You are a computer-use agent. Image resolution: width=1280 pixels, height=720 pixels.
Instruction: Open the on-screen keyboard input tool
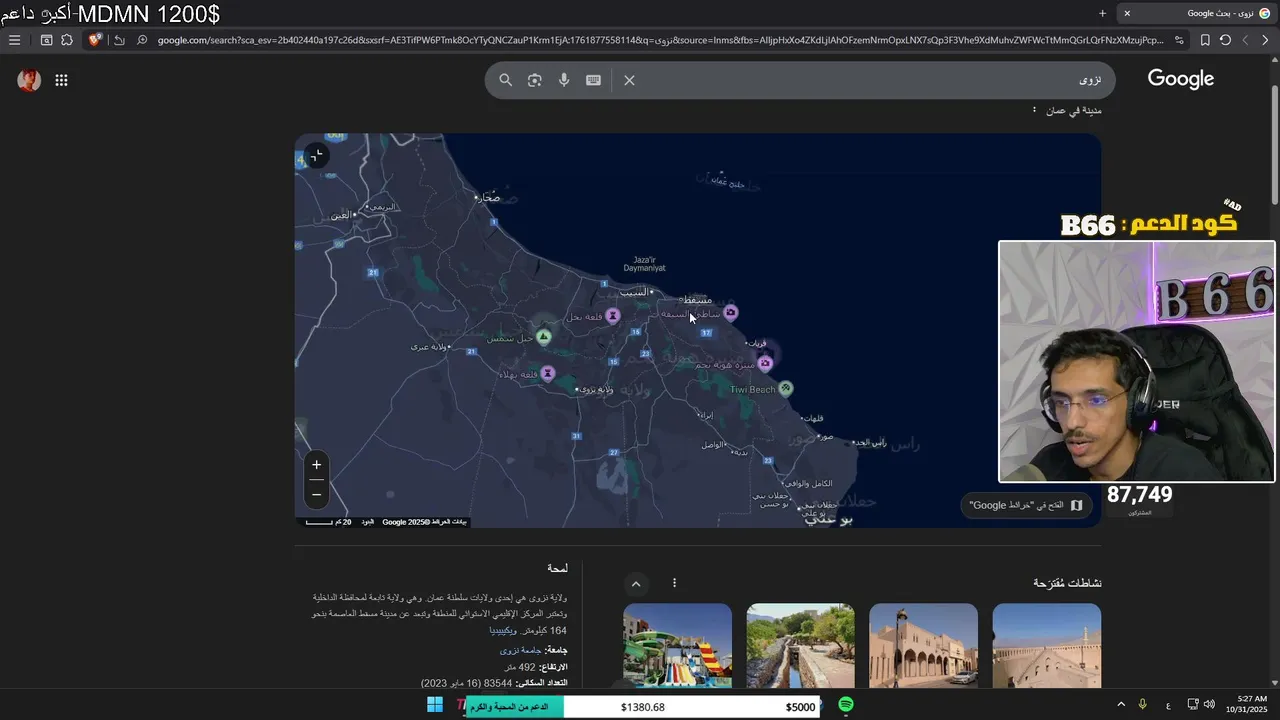coord(593,80)
